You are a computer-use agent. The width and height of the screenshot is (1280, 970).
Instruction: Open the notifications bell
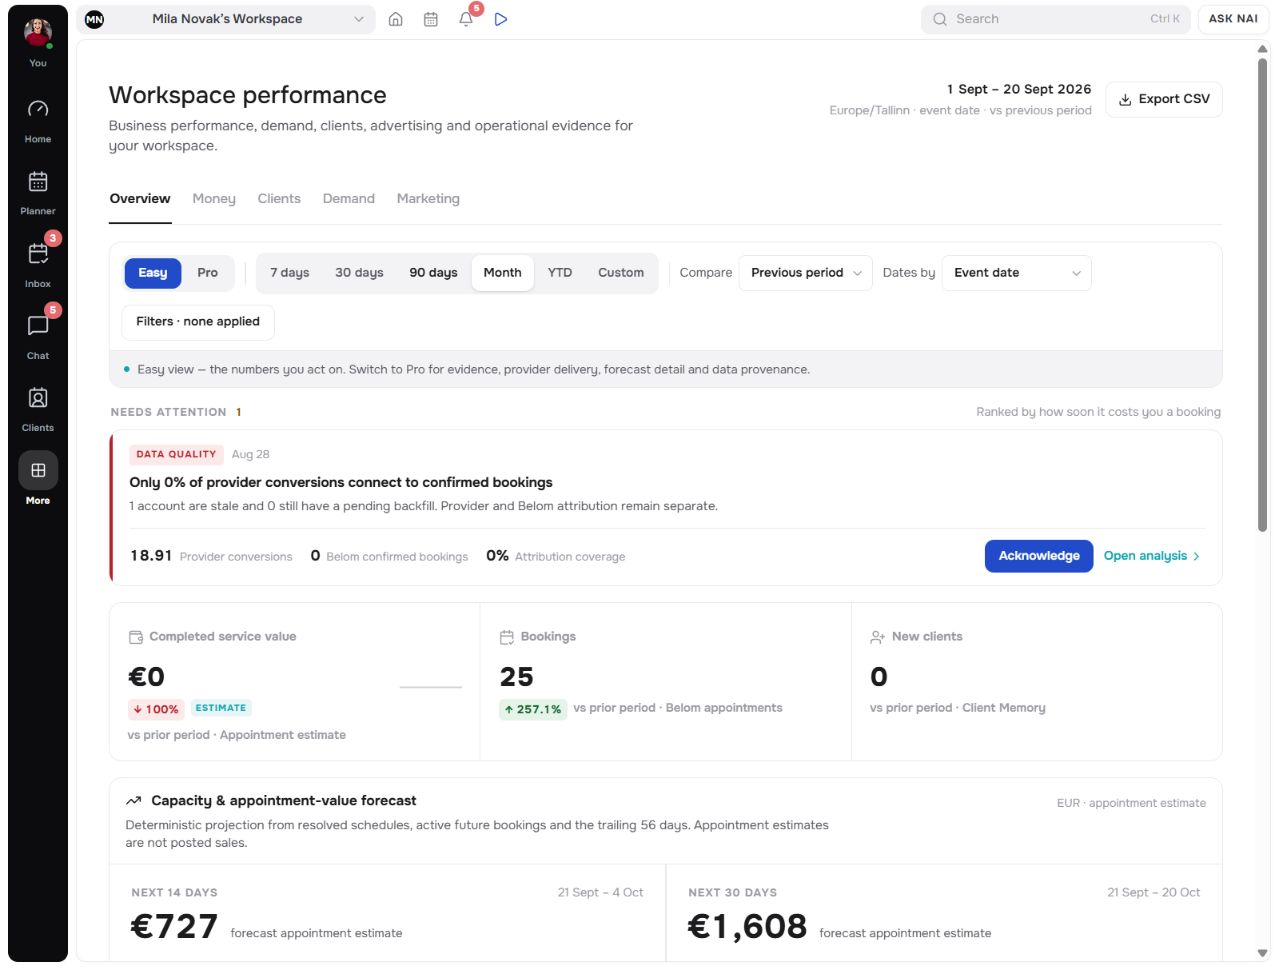click(x=466, y=19)
